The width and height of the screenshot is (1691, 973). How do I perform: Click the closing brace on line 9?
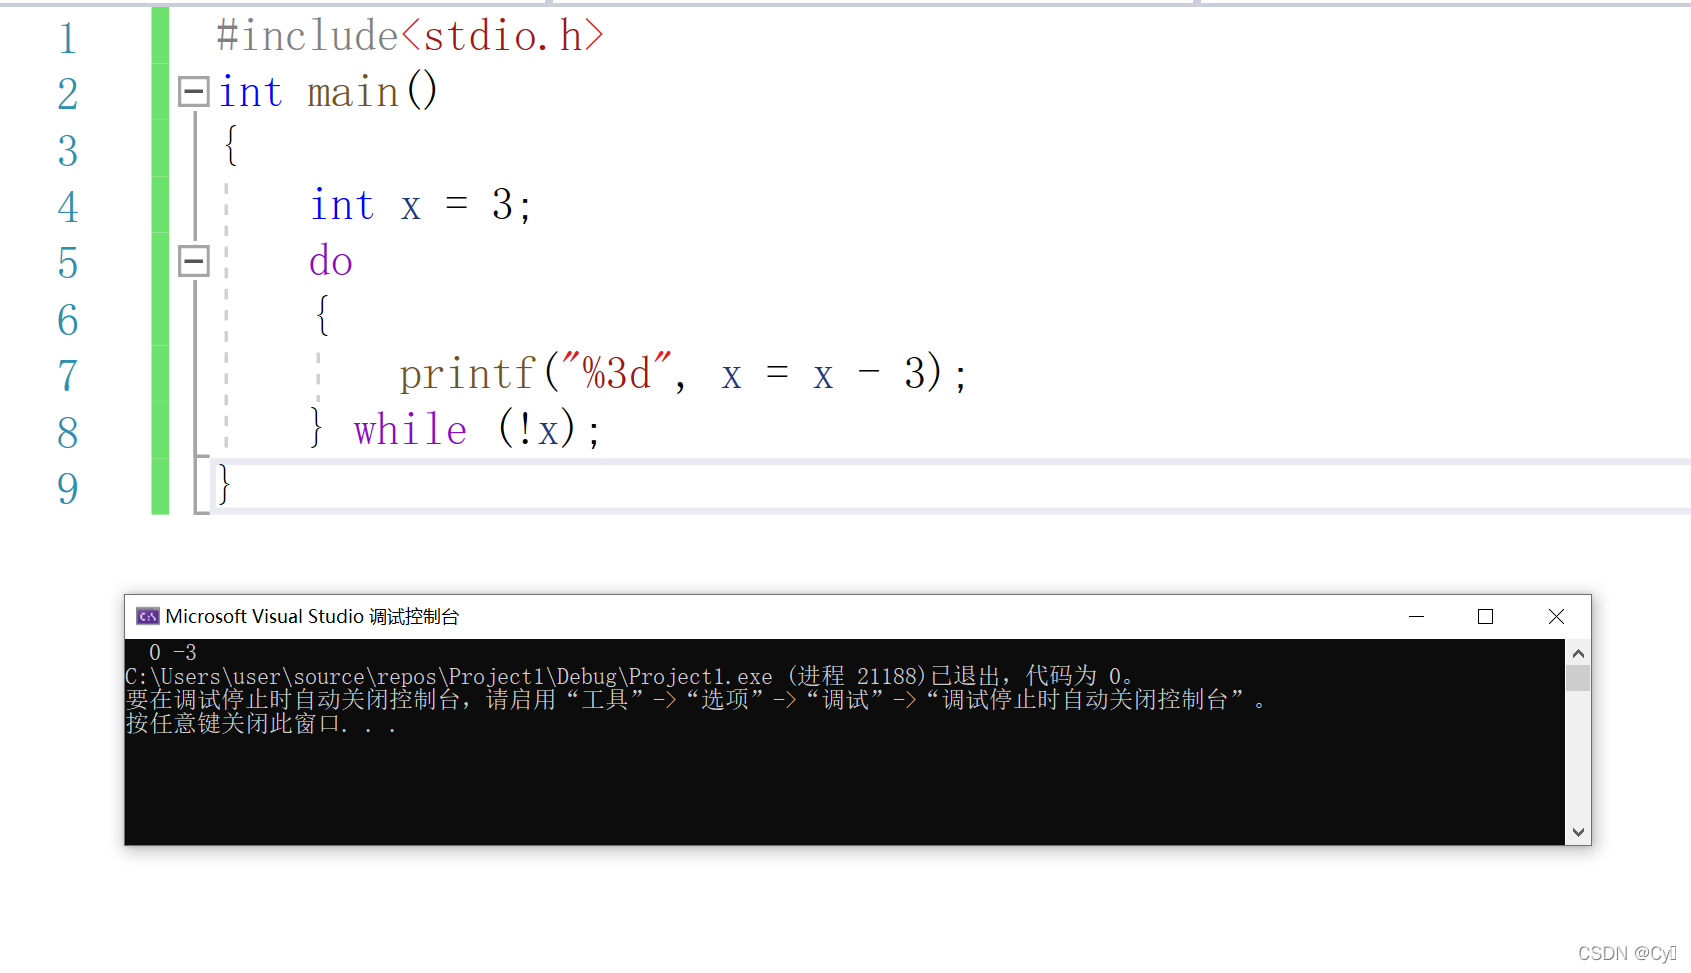[x=224, y=484]
